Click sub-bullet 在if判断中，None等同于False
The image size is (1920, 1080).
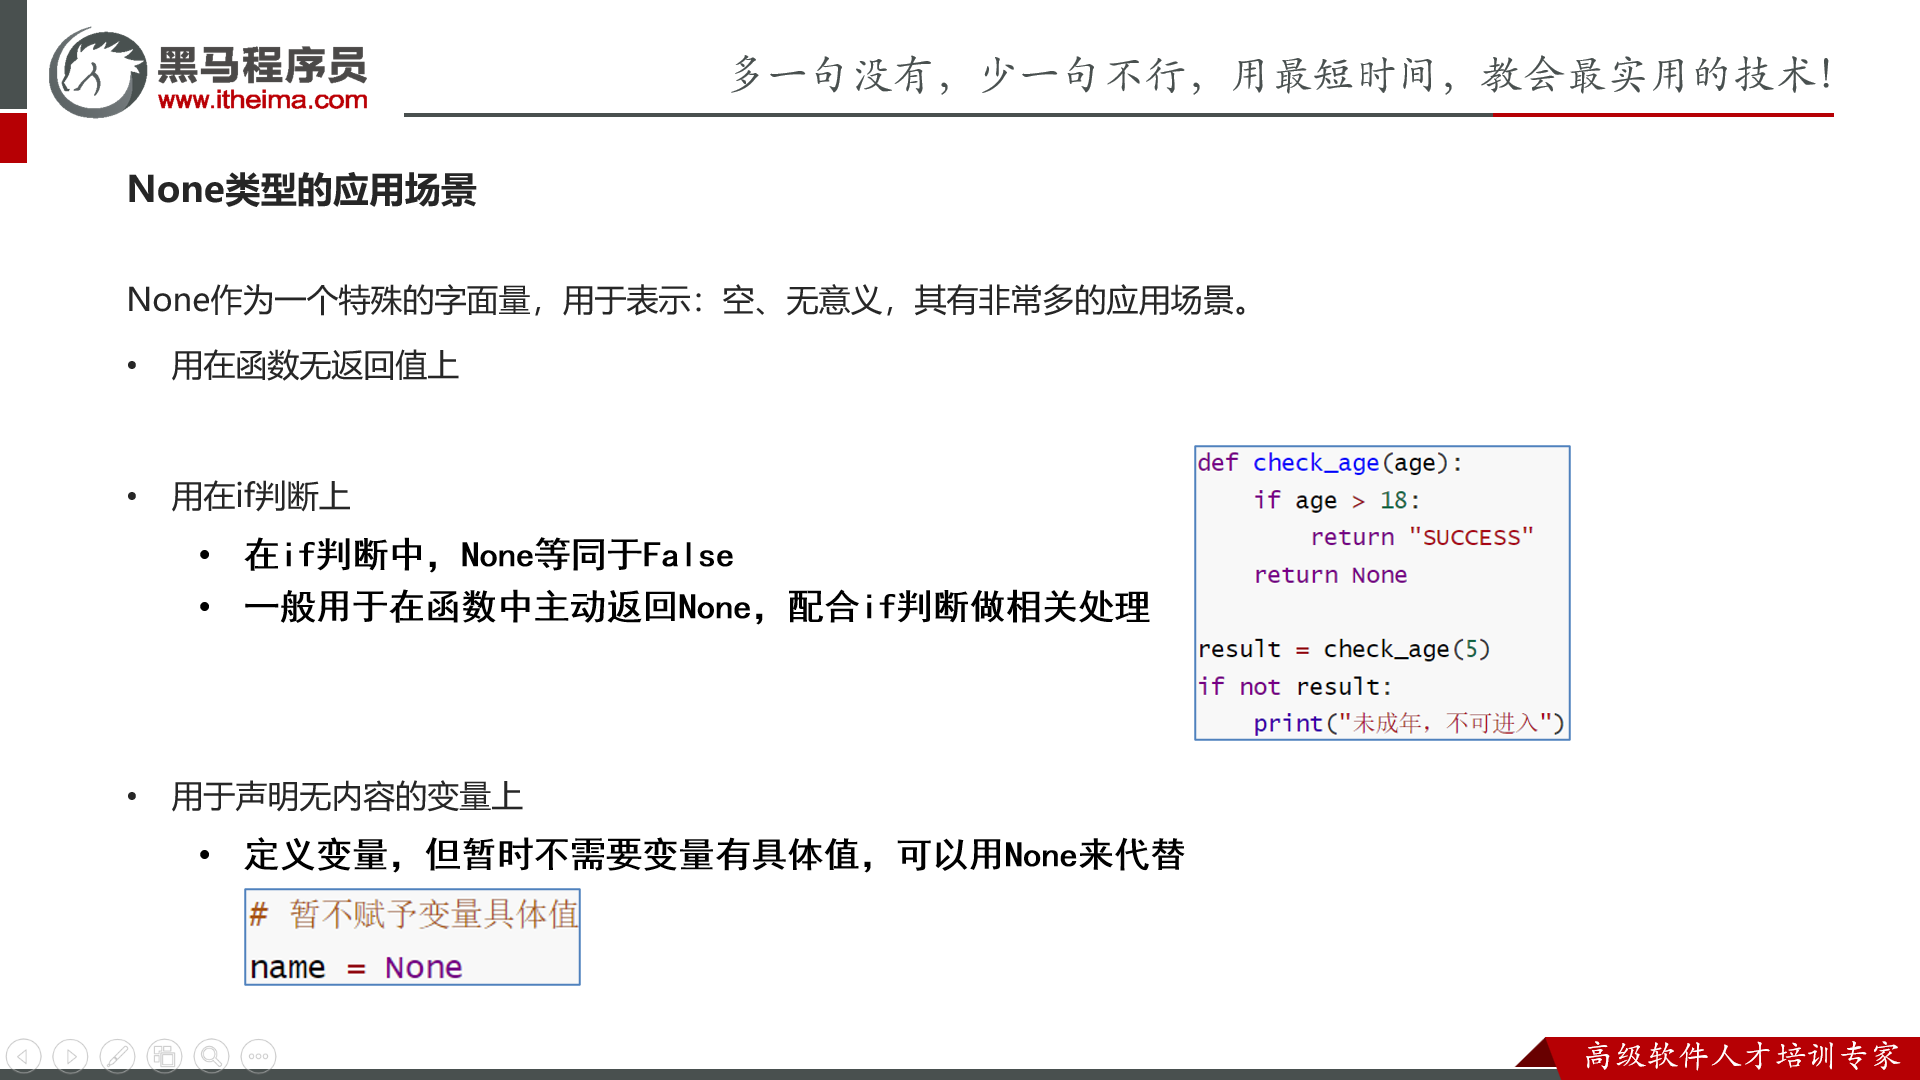[x=488, y=555]
